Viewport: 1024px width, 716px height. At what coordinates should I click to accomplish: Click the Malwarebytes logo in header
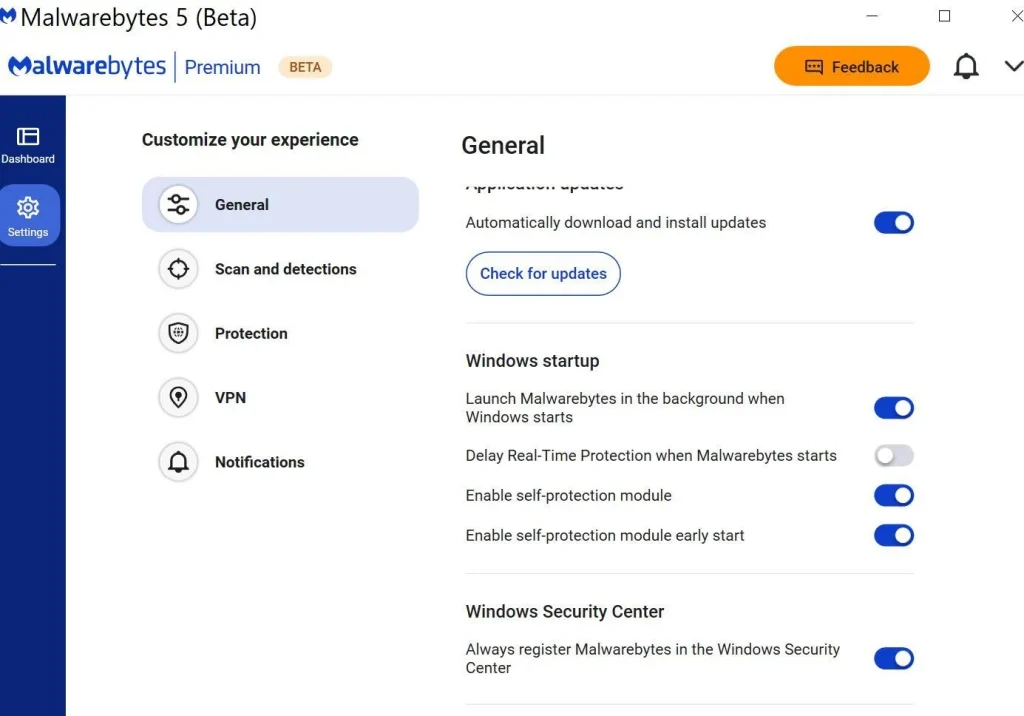(x=87, y=67)
